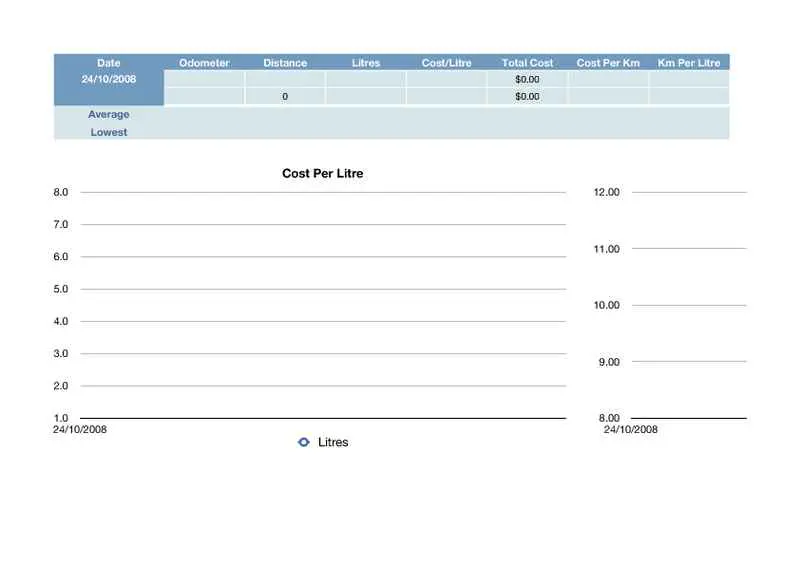This screenshot has width=800, height=565.
Task: Click the Litres legend circle marker
Action: [304, 442]
